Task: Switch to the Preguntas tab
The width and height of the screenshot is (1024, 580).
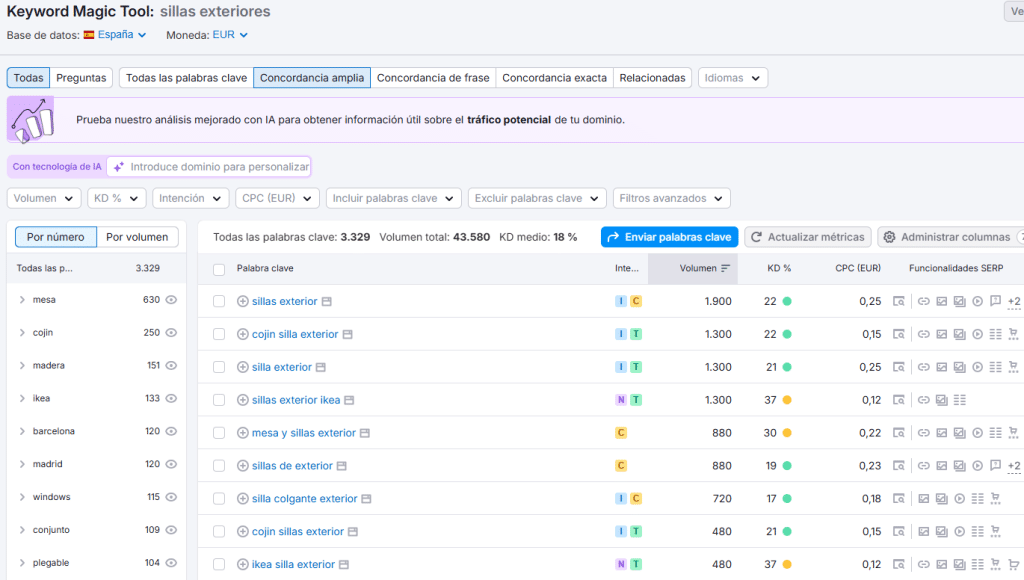Action: (81, 78)
